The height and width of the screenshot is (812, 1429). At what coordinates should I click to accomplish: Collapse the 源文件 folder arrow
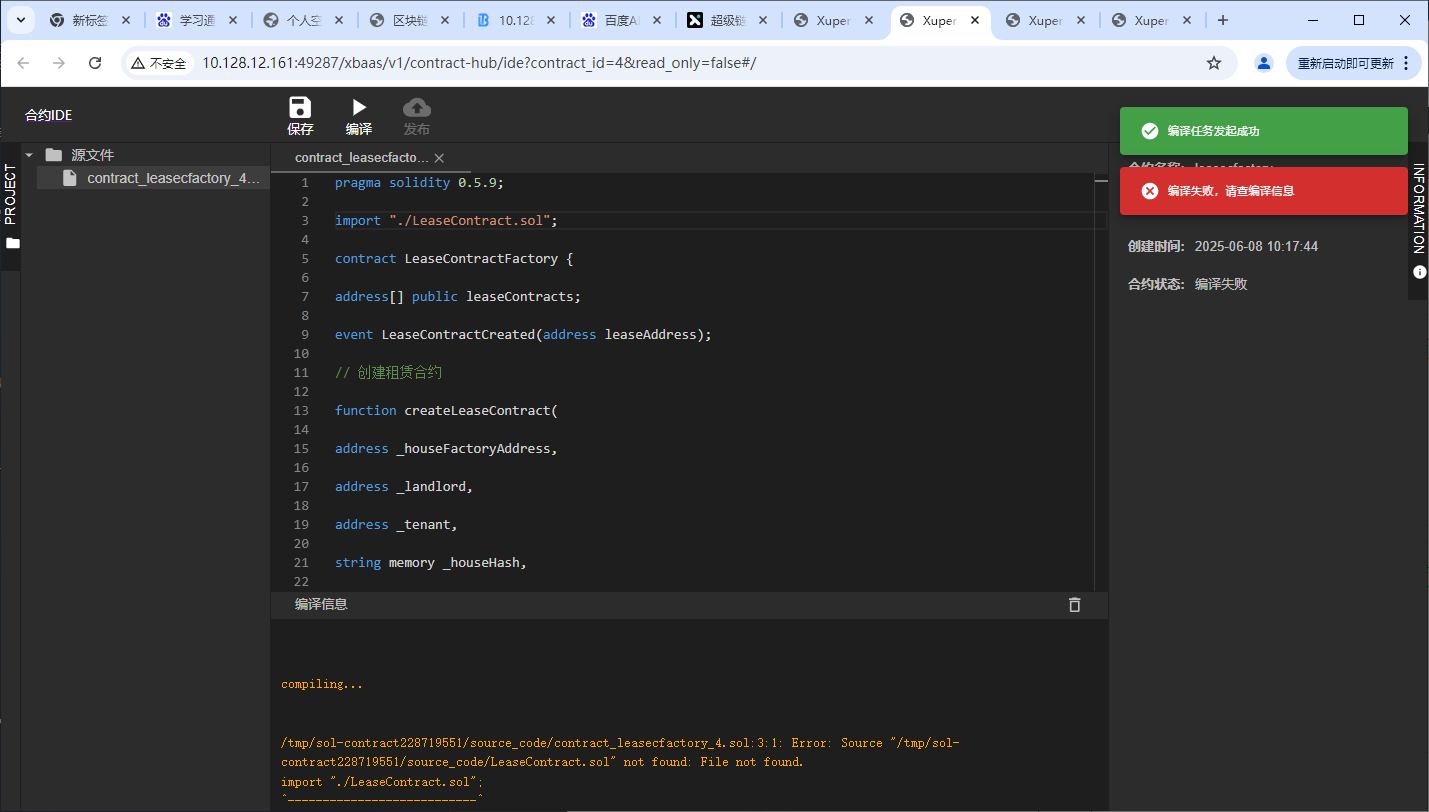[29, 155]
